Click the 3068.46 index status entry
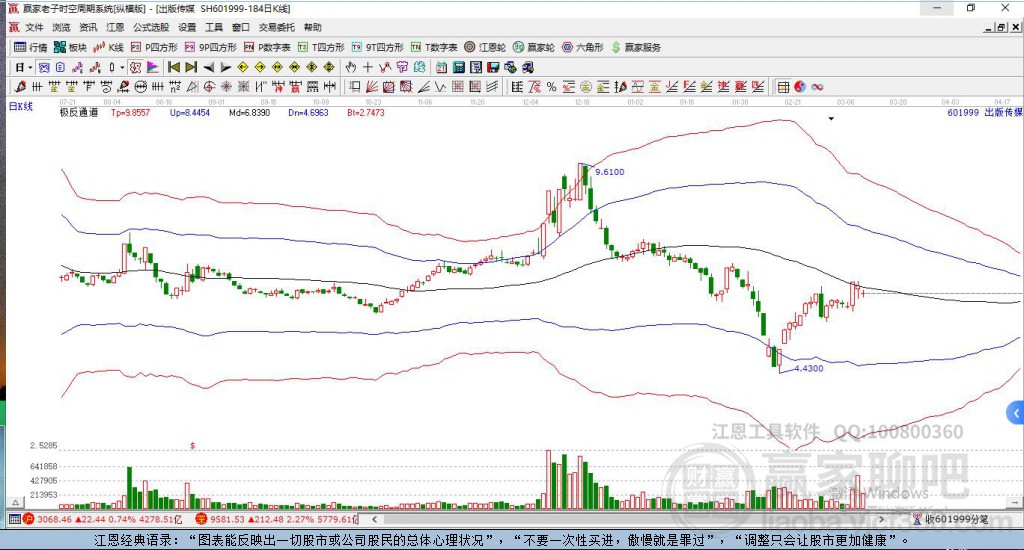 (103, 519)
